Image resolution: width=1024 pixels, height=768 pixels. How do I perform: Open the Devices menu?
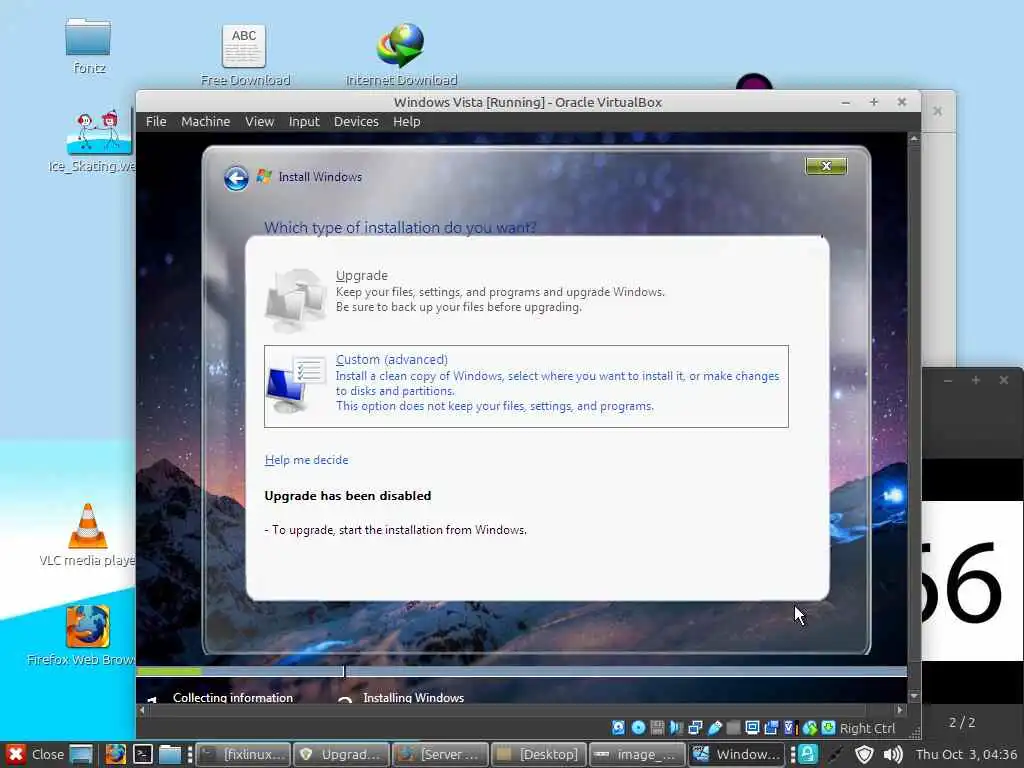tap(357, 121)
